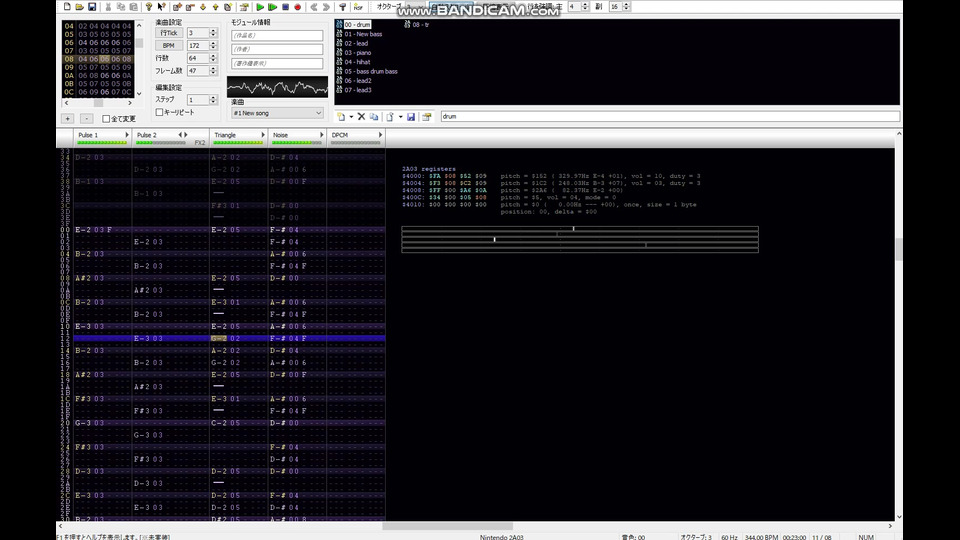The image size is (960, 540).
Task: Click the Create NSF icon
Action: [358, 7]
